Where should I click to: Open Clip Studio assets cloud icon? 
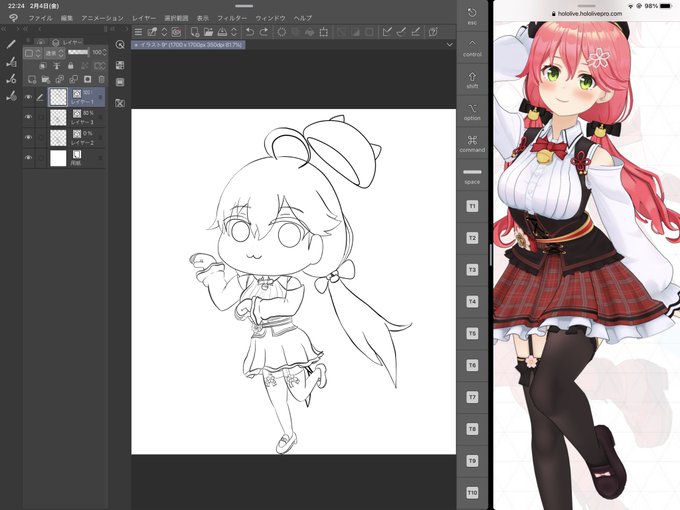pyautogui.click(x=176, y=32)
